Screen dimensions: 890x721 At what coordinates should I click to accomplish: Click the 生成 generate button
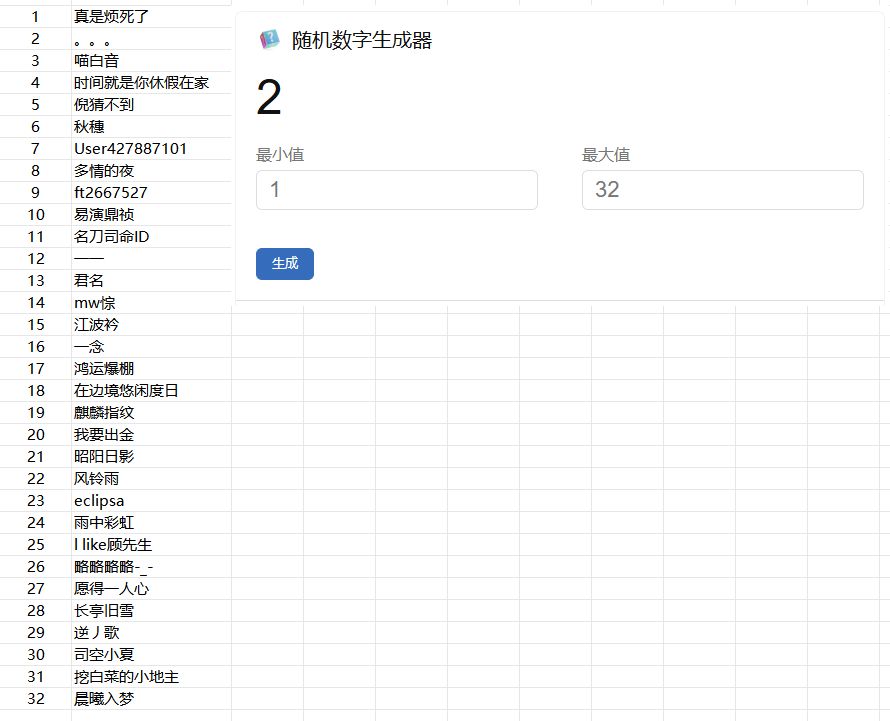(285, 264)
